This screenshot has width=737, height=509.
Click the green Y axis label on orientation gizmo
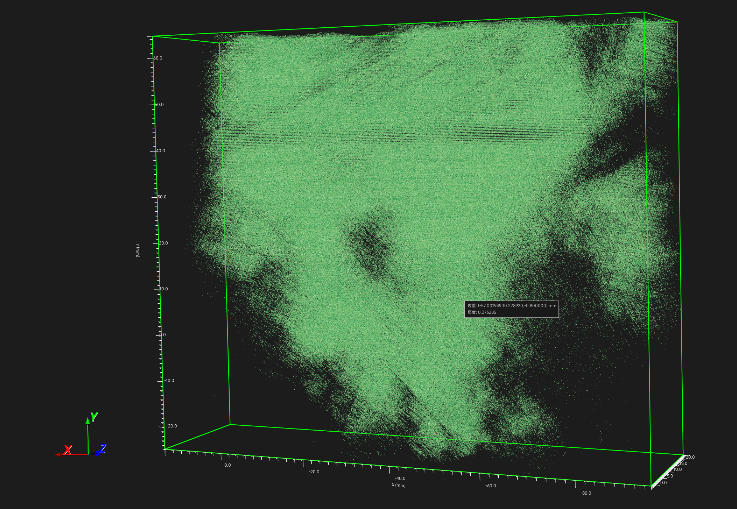tap(94, 417)
